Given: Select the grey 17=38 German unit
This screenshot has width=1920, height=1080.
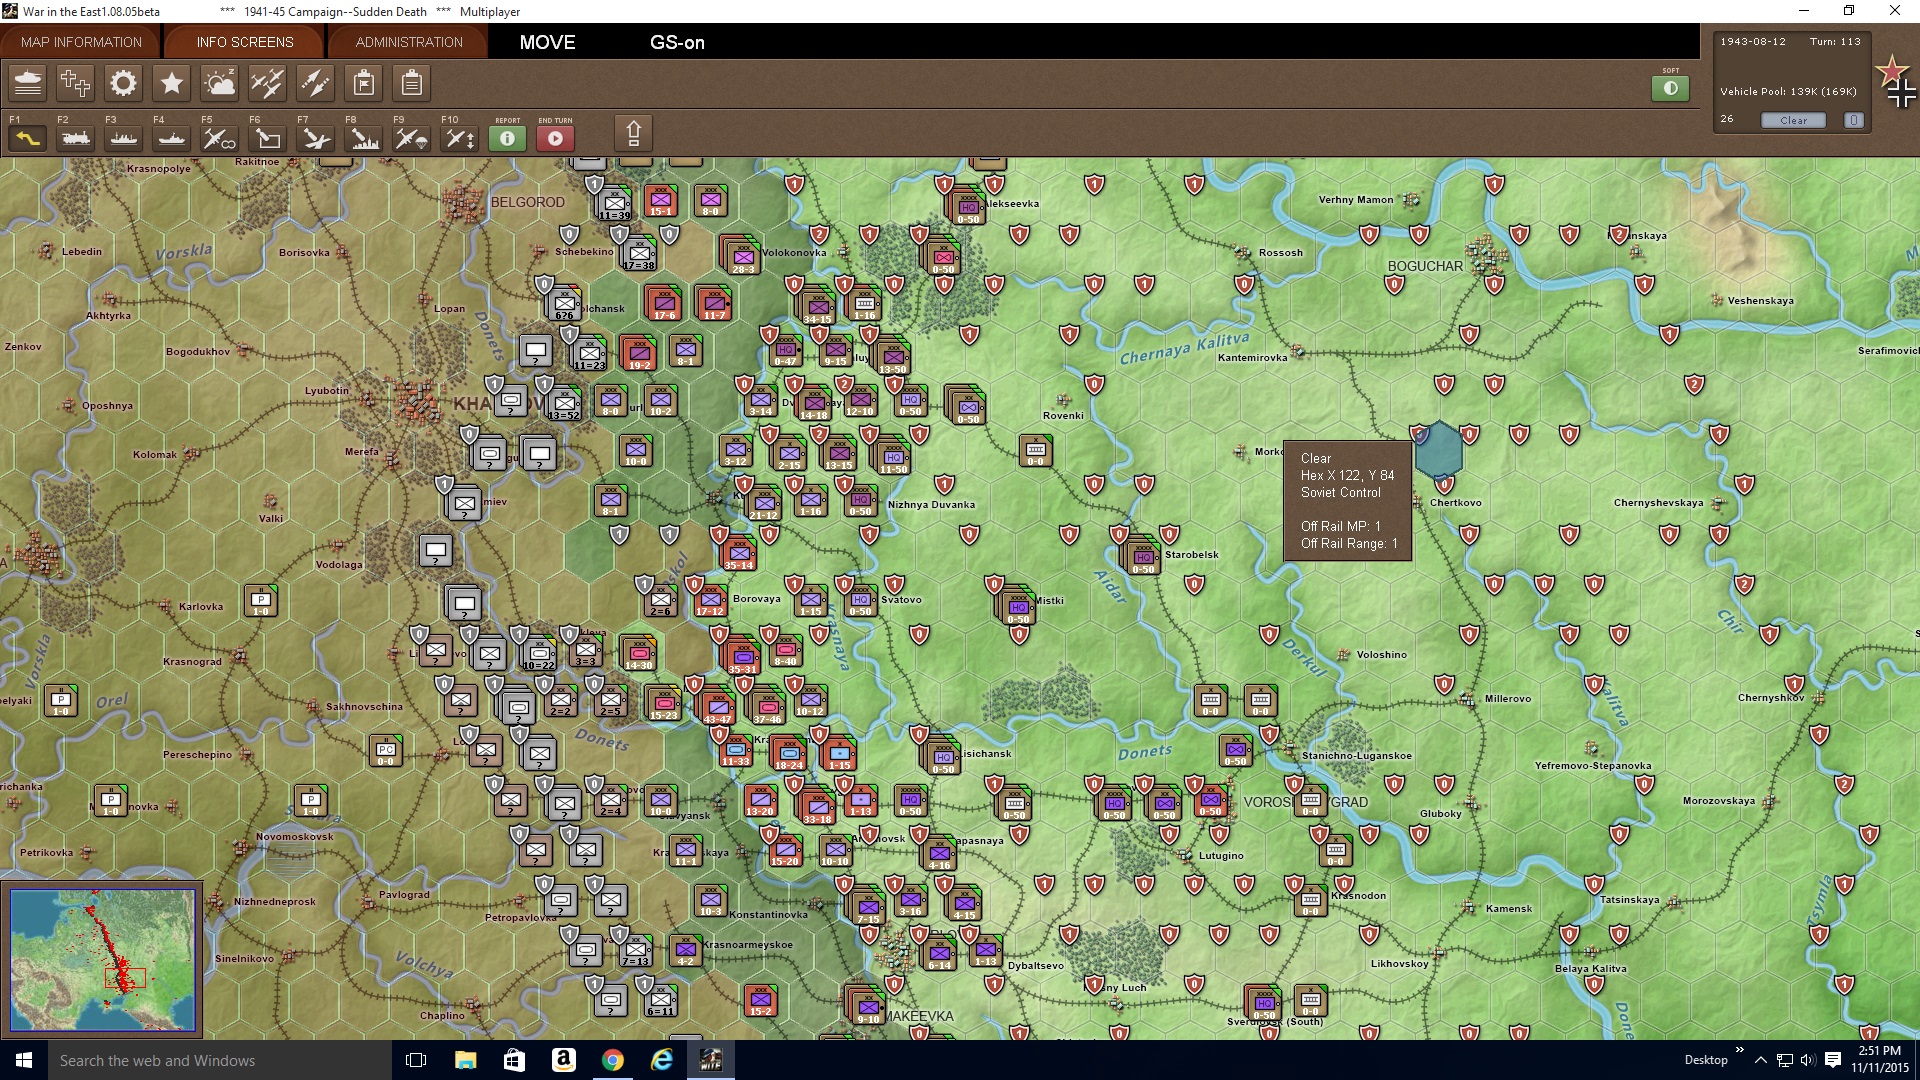Looking at the screenshot, I should (x=638, y=253).
